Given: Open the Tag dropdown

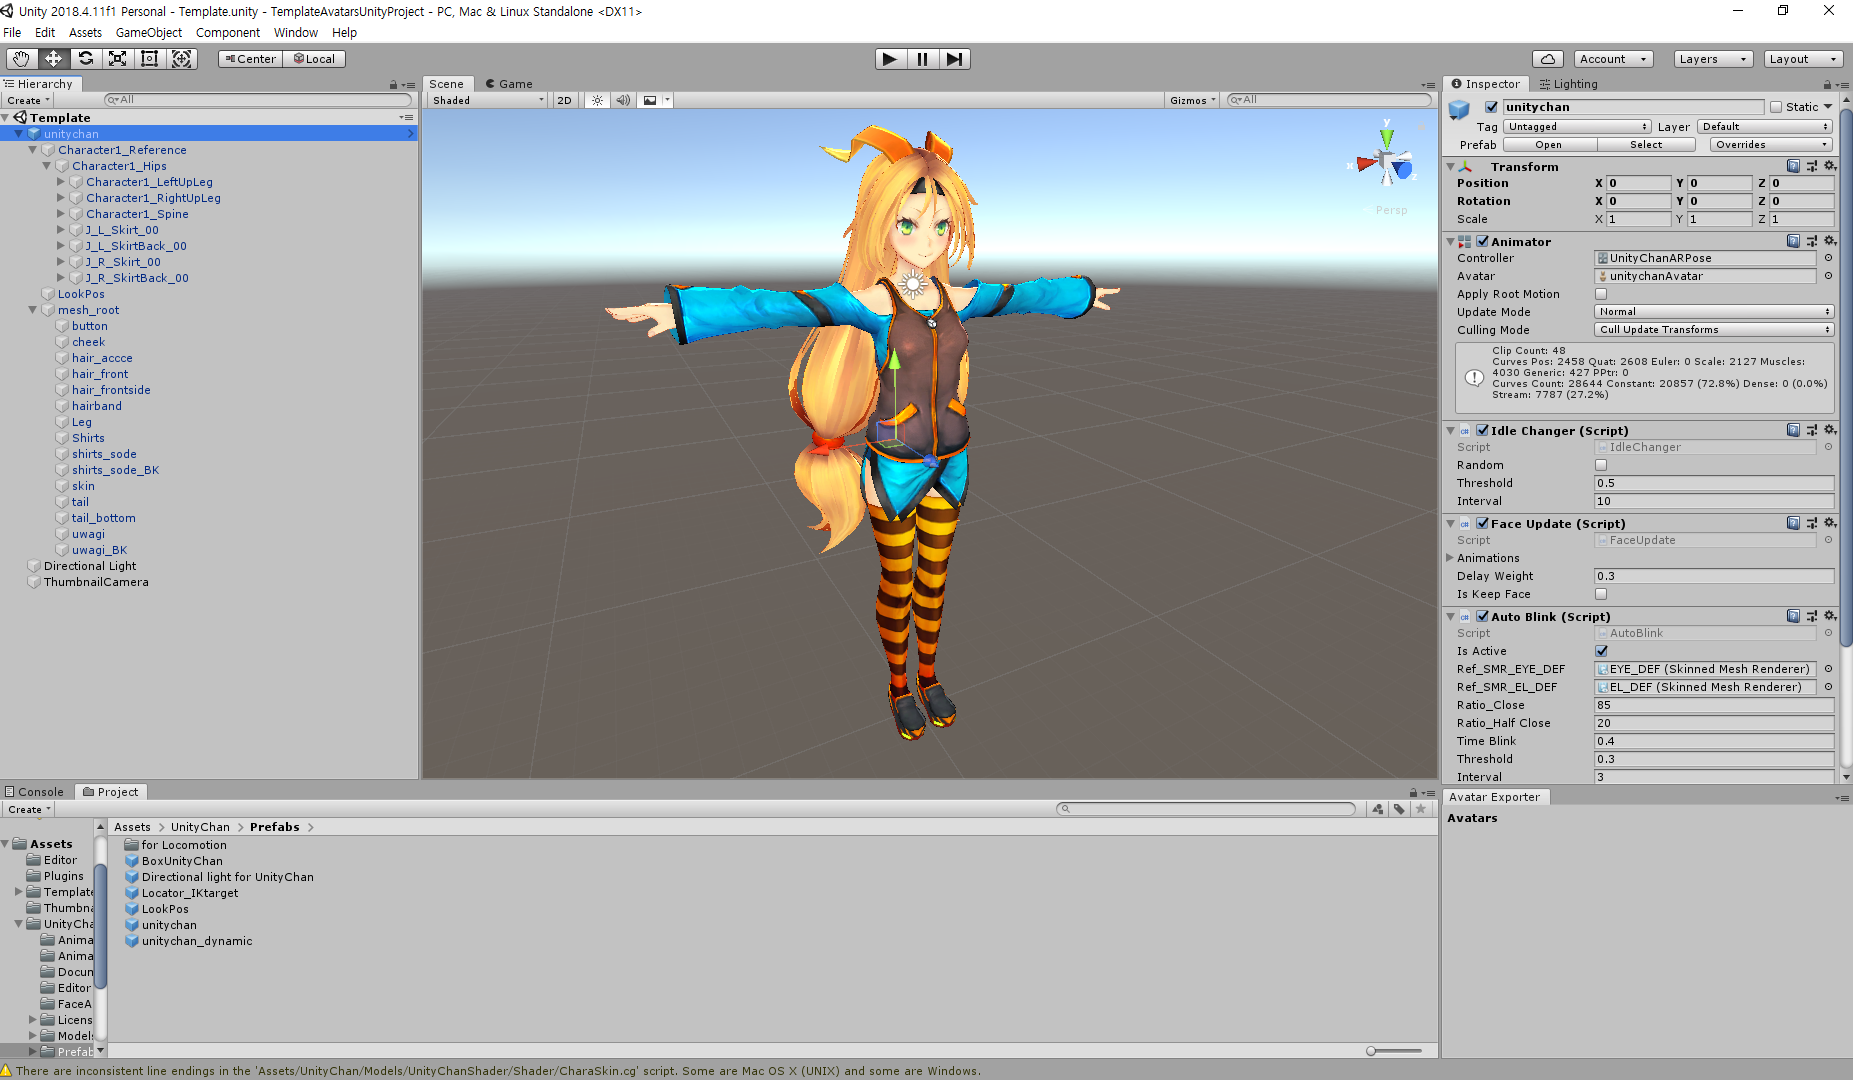Looking at the screenshot, I should [1577, 127].
